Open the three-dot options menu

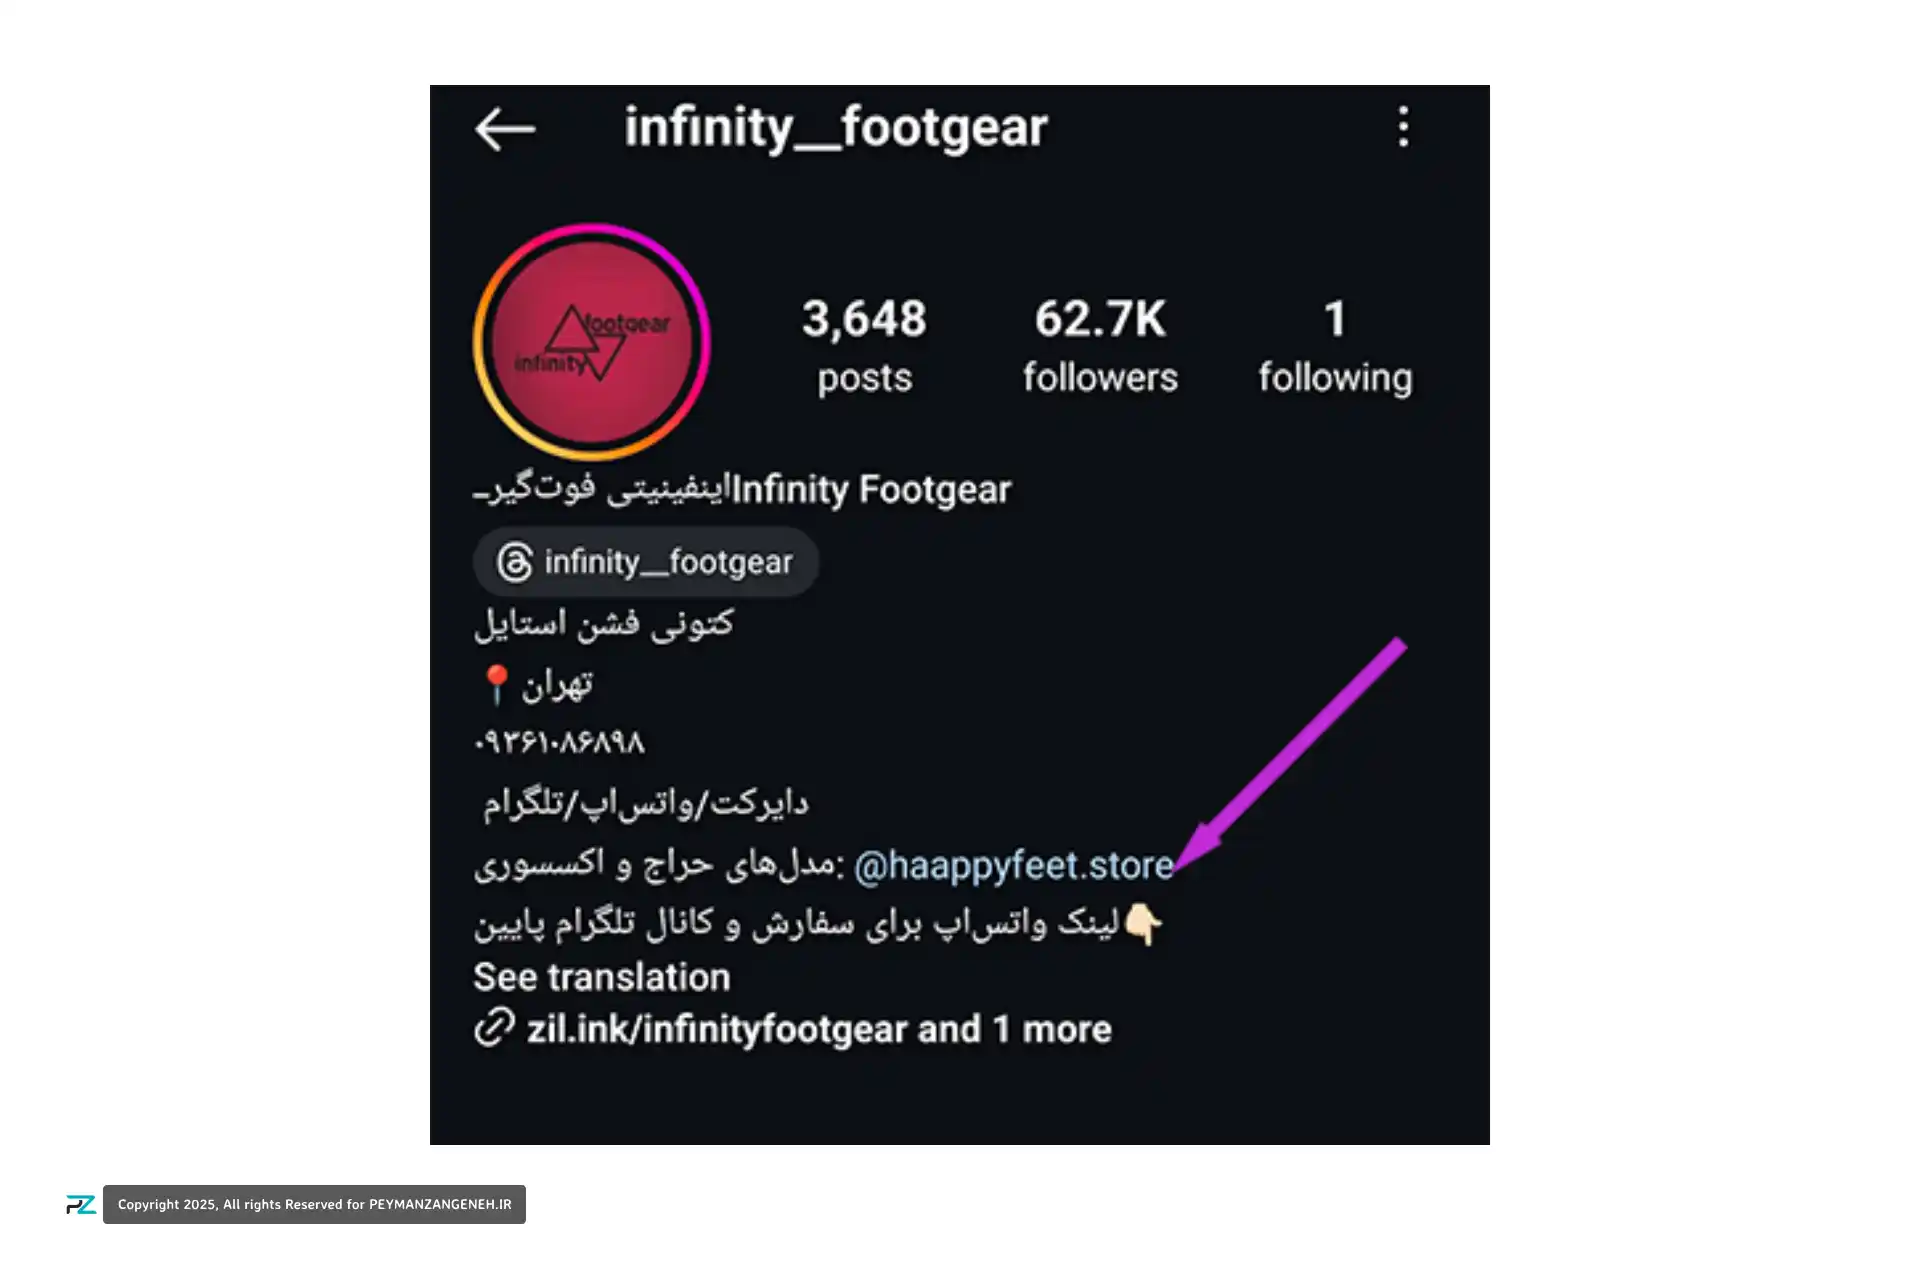(1403, 127)
